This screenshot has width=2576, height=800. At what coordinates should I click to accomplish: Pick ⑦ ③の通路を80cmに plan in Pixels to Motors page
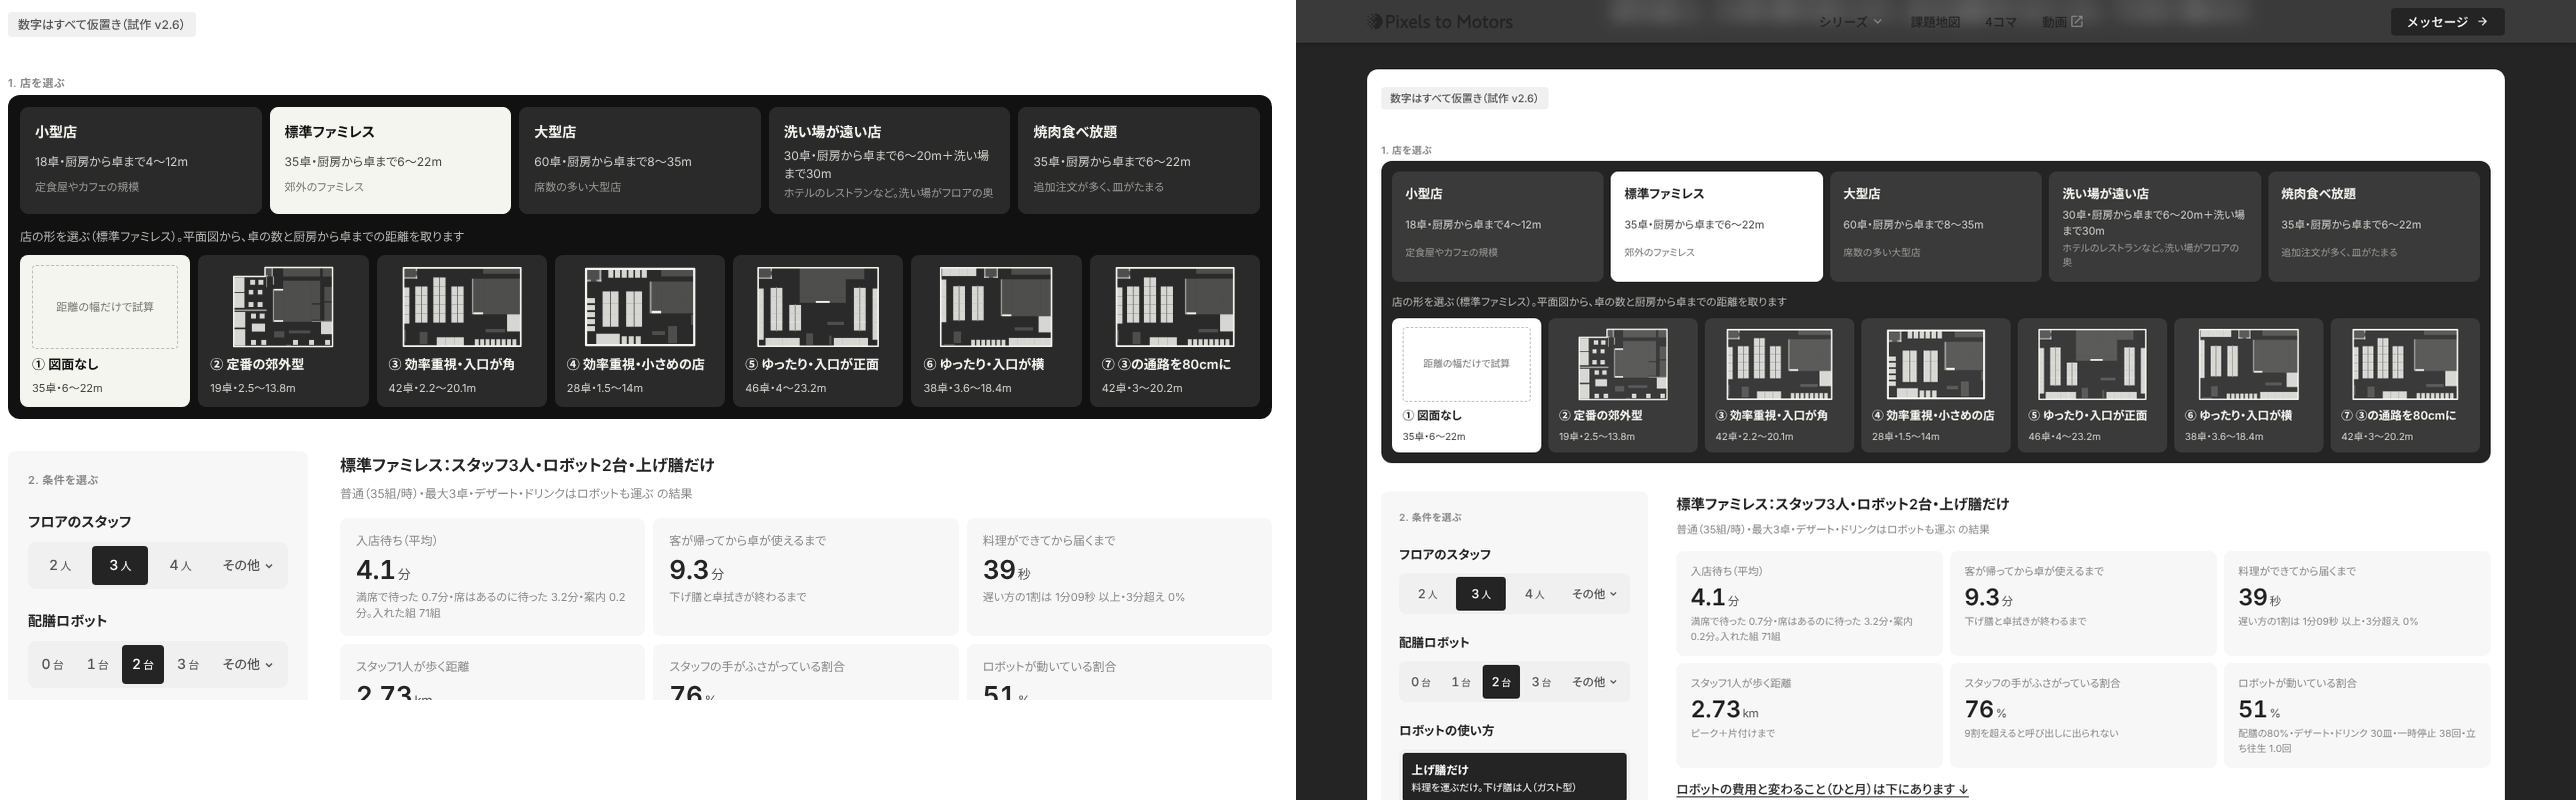(2405, 385)
